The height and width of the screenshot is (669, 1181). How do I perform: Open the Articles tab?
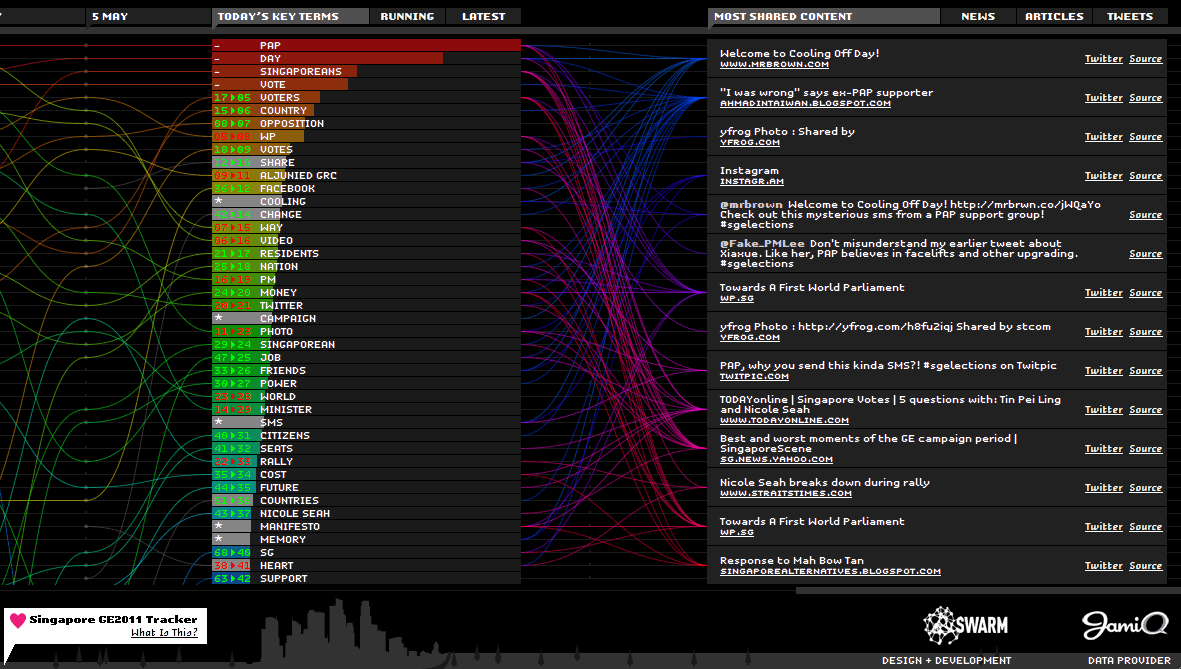pos(1054,16)
